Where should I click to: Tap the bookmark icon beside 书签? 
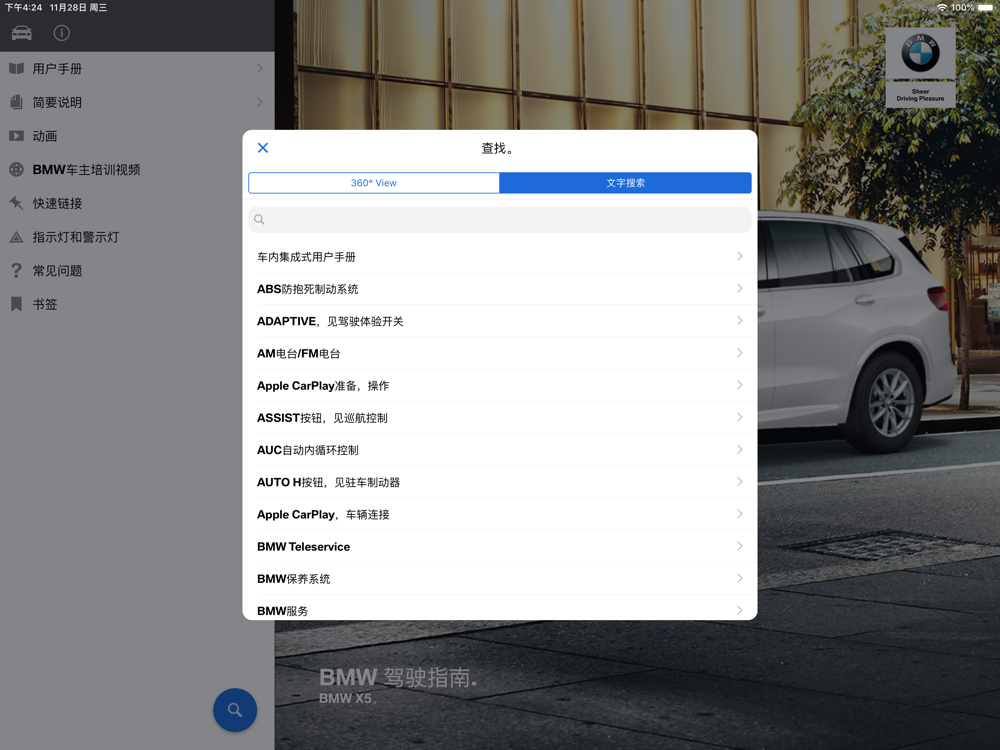click(x=17, y=304)
